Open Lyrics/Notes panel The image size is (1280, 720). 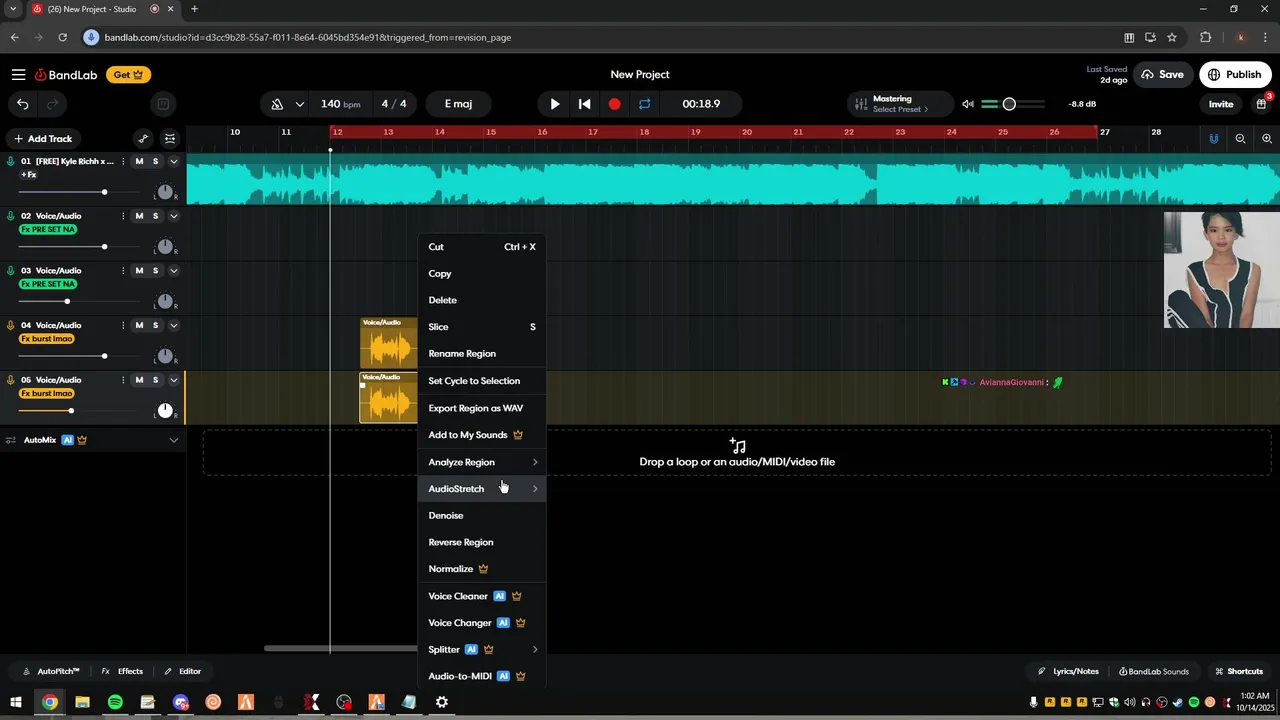(x=1068, y=672)
